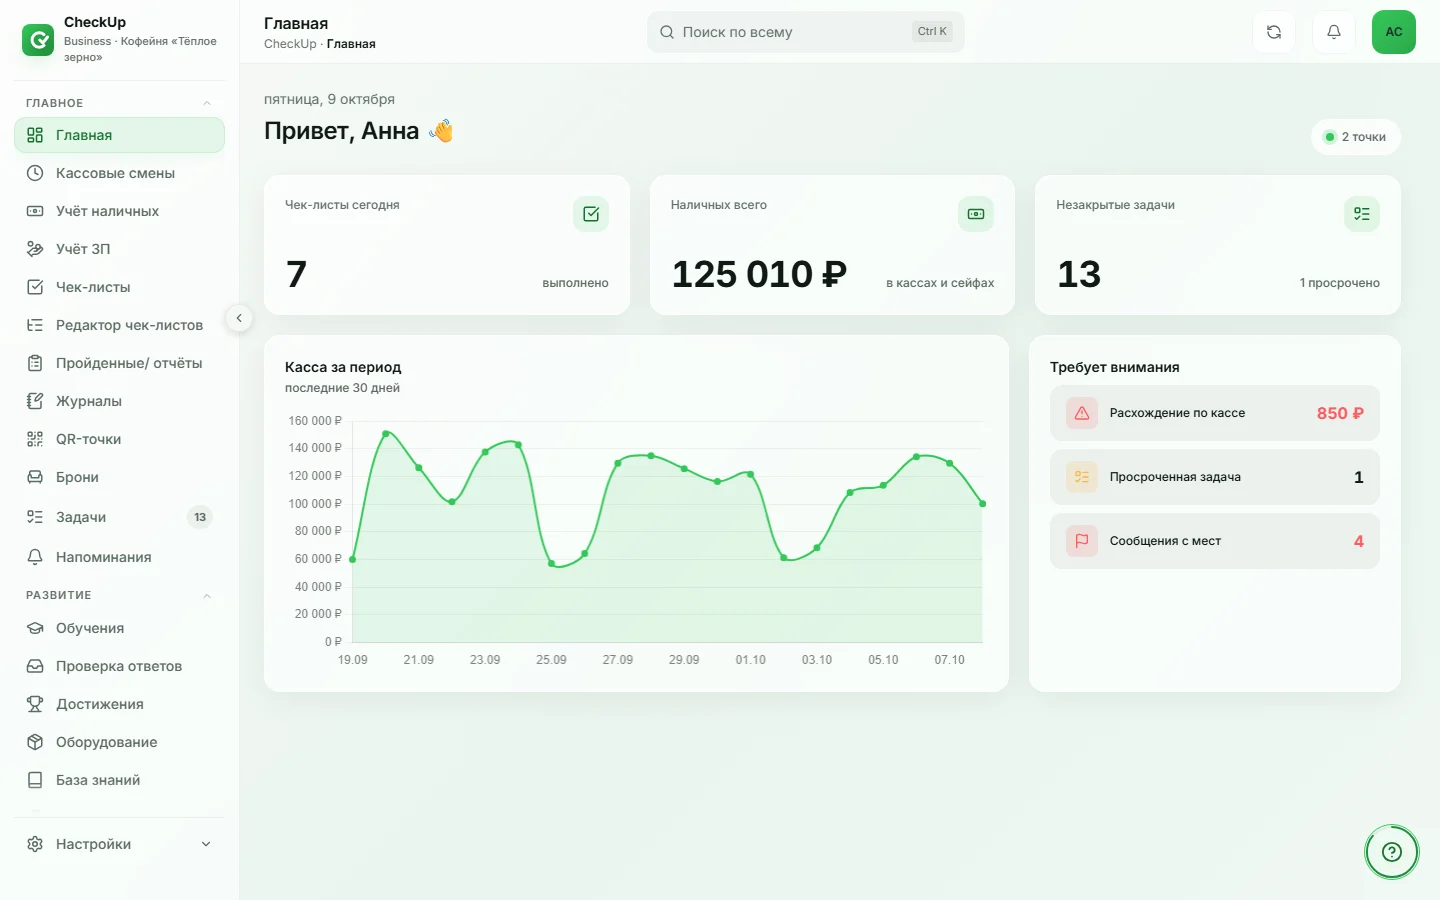
Task: Open the notifications bell
Action: point(1334,32)
